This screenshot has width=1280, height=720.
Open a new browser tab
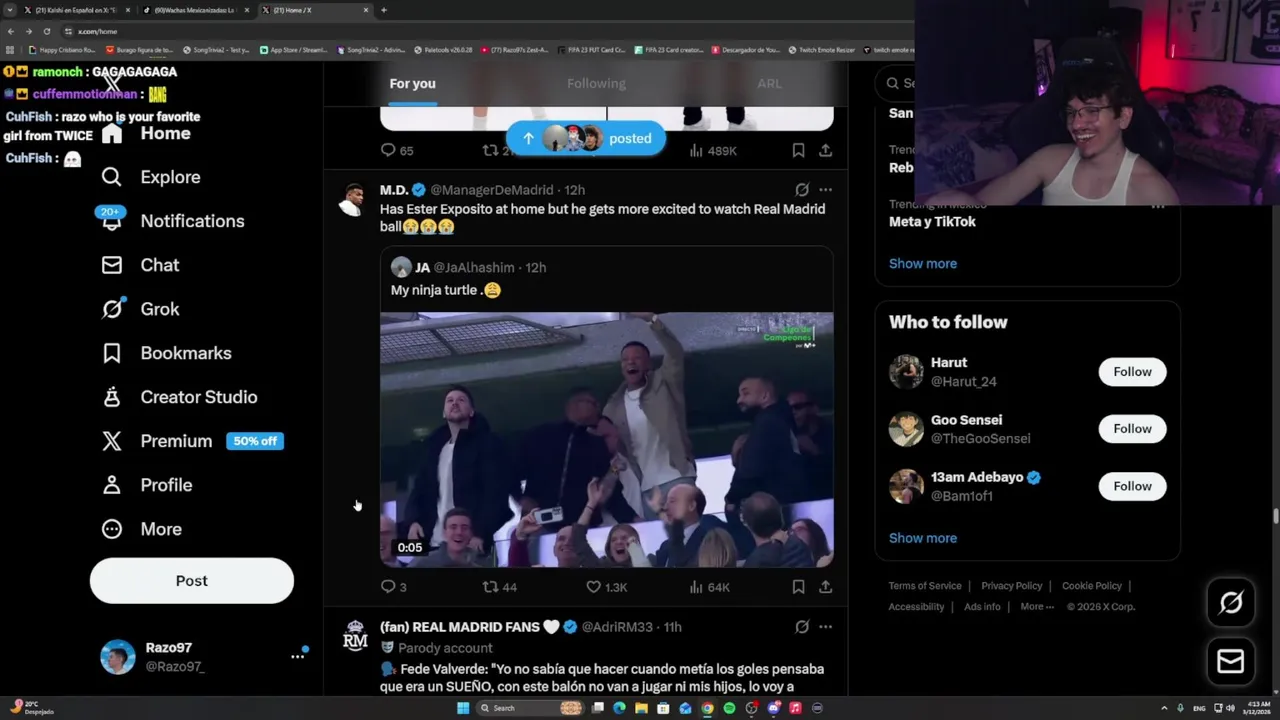point(384,10)
